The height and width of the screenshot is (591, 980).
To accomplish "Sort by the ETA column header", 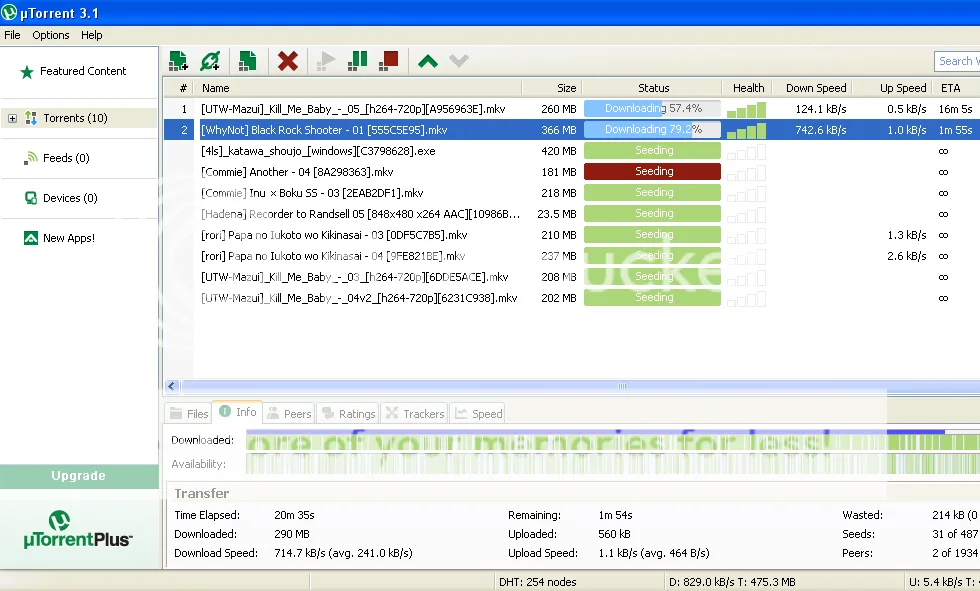I will coord(956,88).
